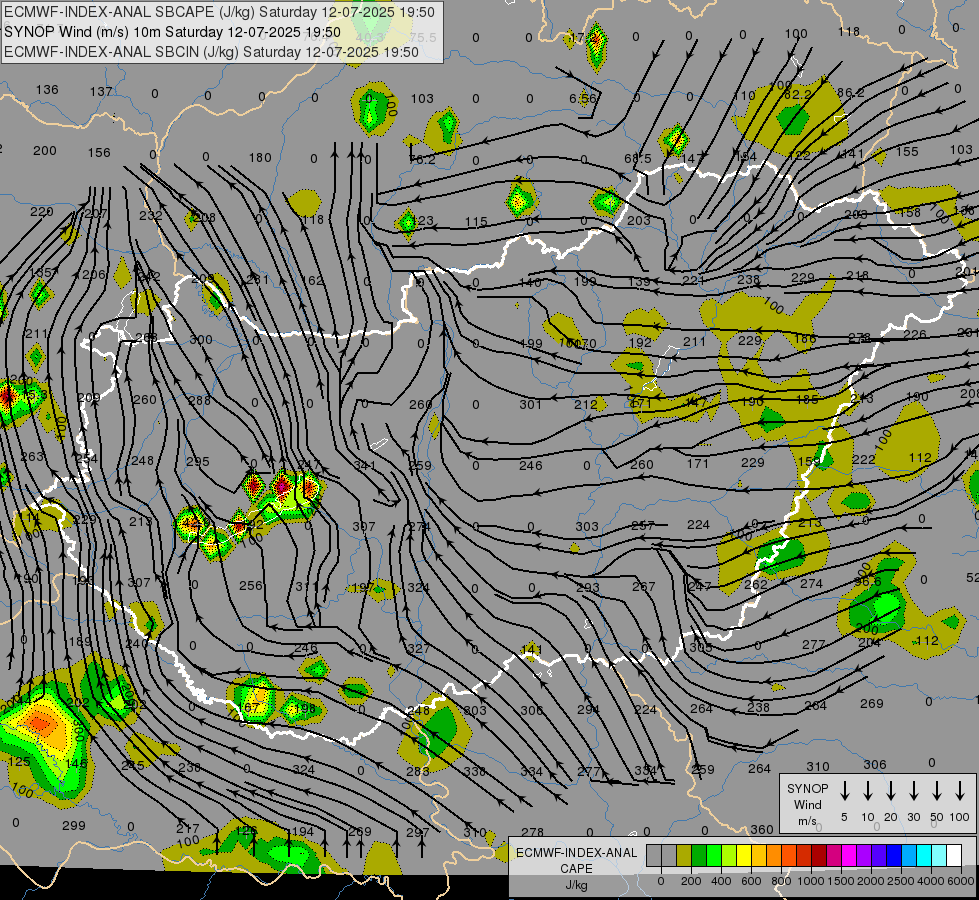Select dark red swatch right of 1000 tick
The width and height of the screenshot is (979, 900).
819,856
